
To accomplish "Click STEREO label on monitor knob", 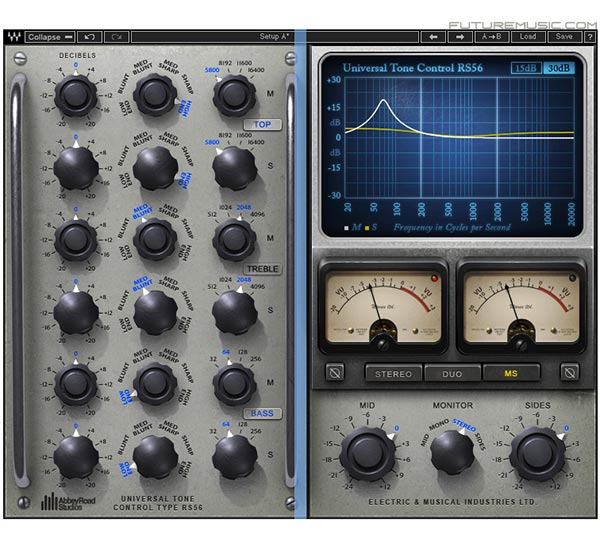I will [464, 424].
